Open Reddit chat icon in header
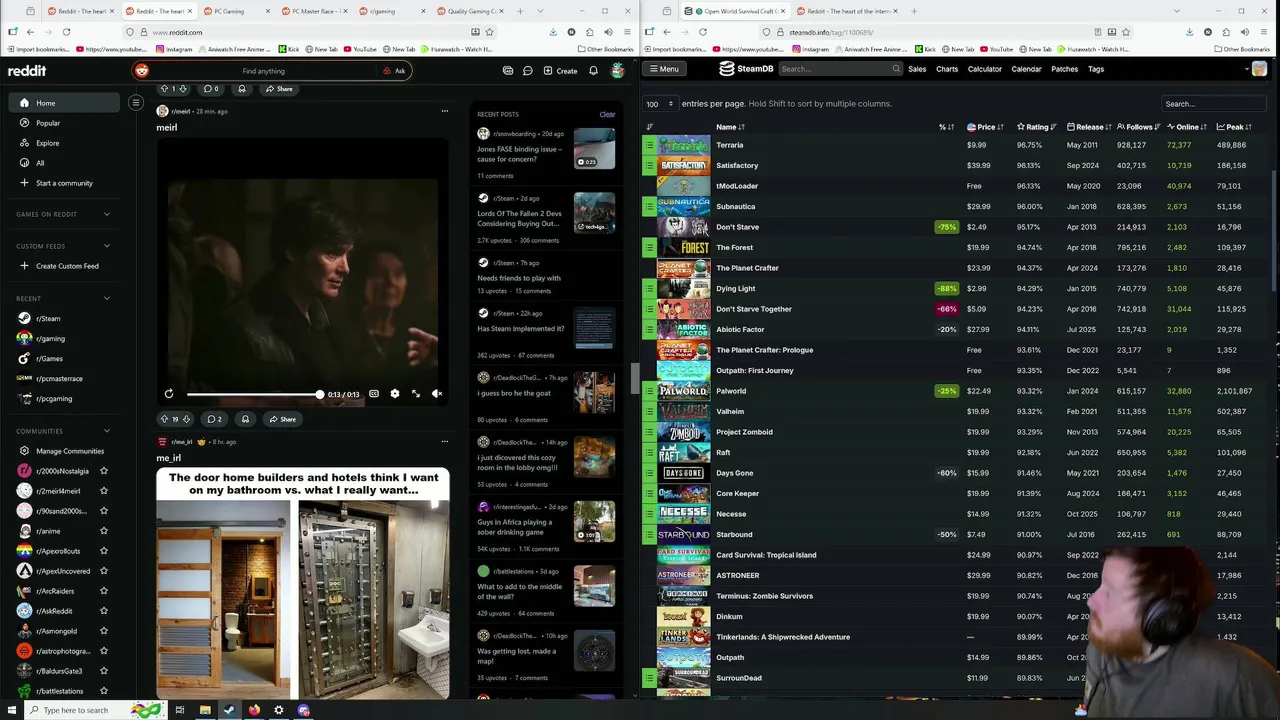The height and width of the screenshot is (720, 1280). pyautogui.click(x=527, y=71)
